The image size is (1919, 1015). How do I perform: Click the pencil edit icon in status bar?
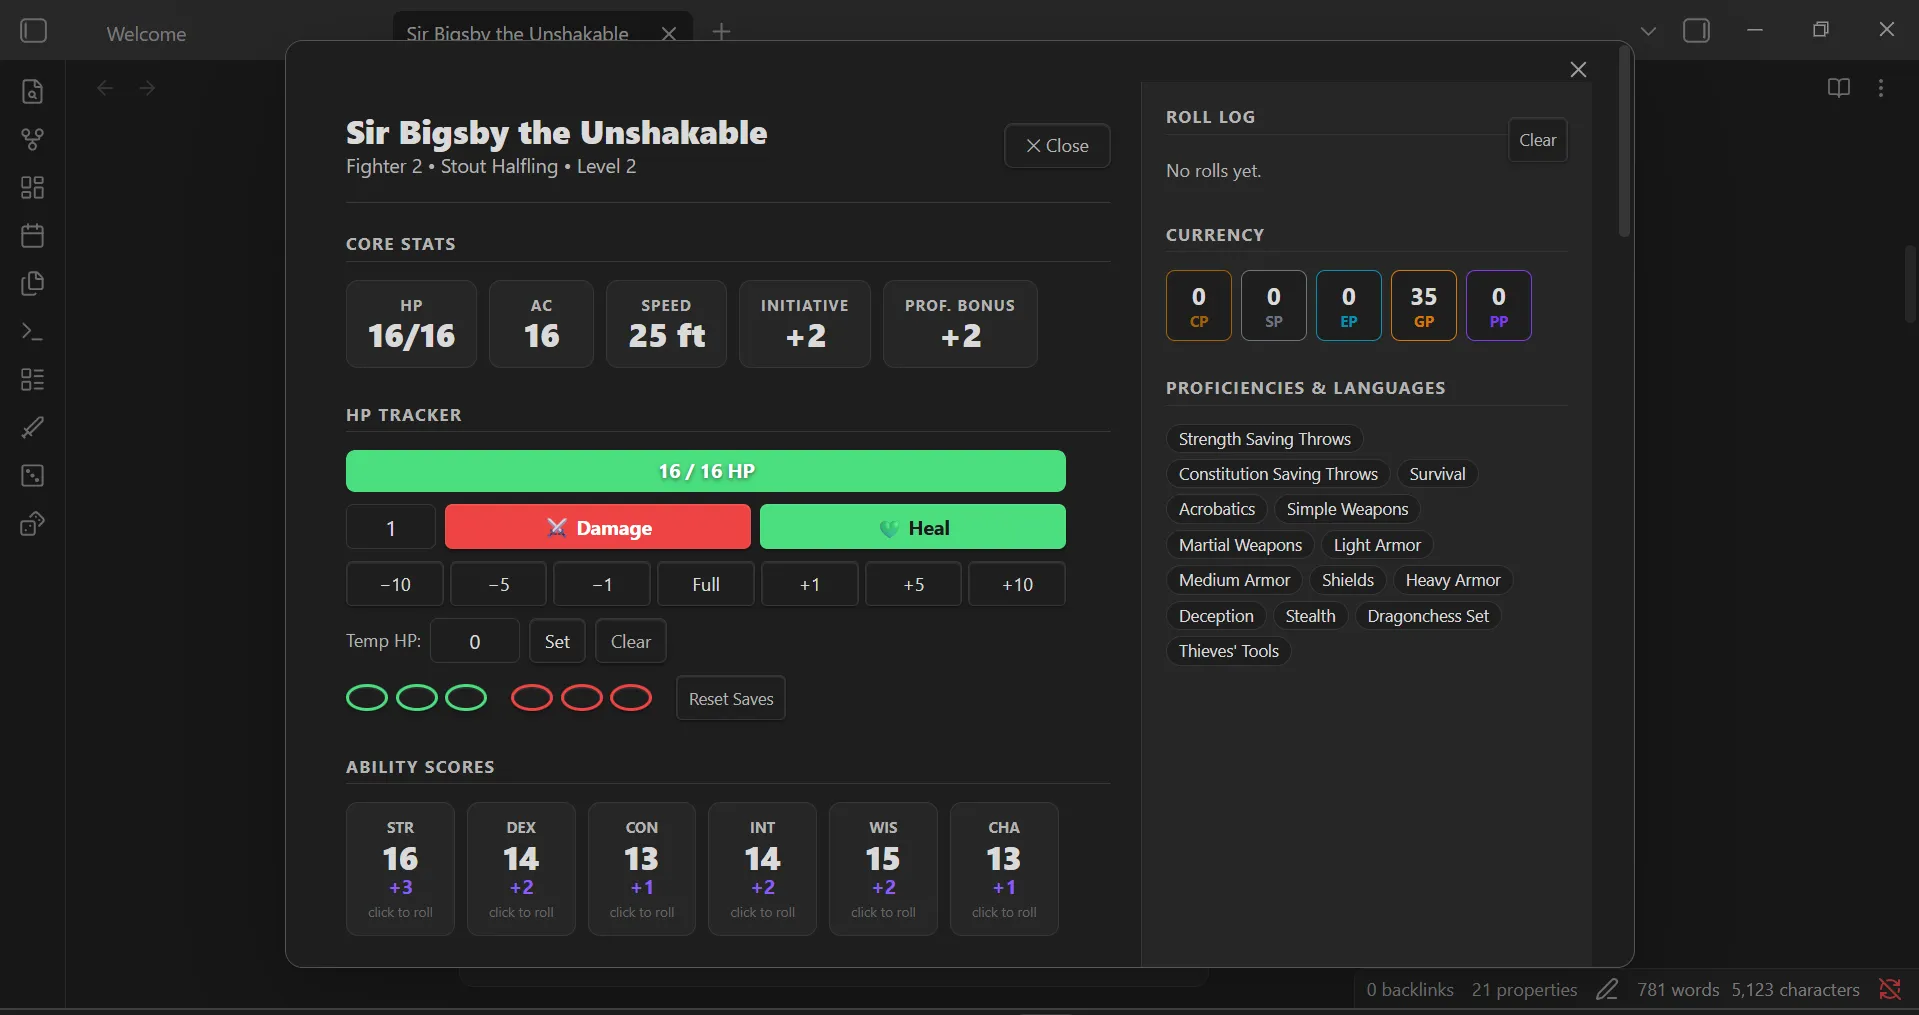point(1607,989)
